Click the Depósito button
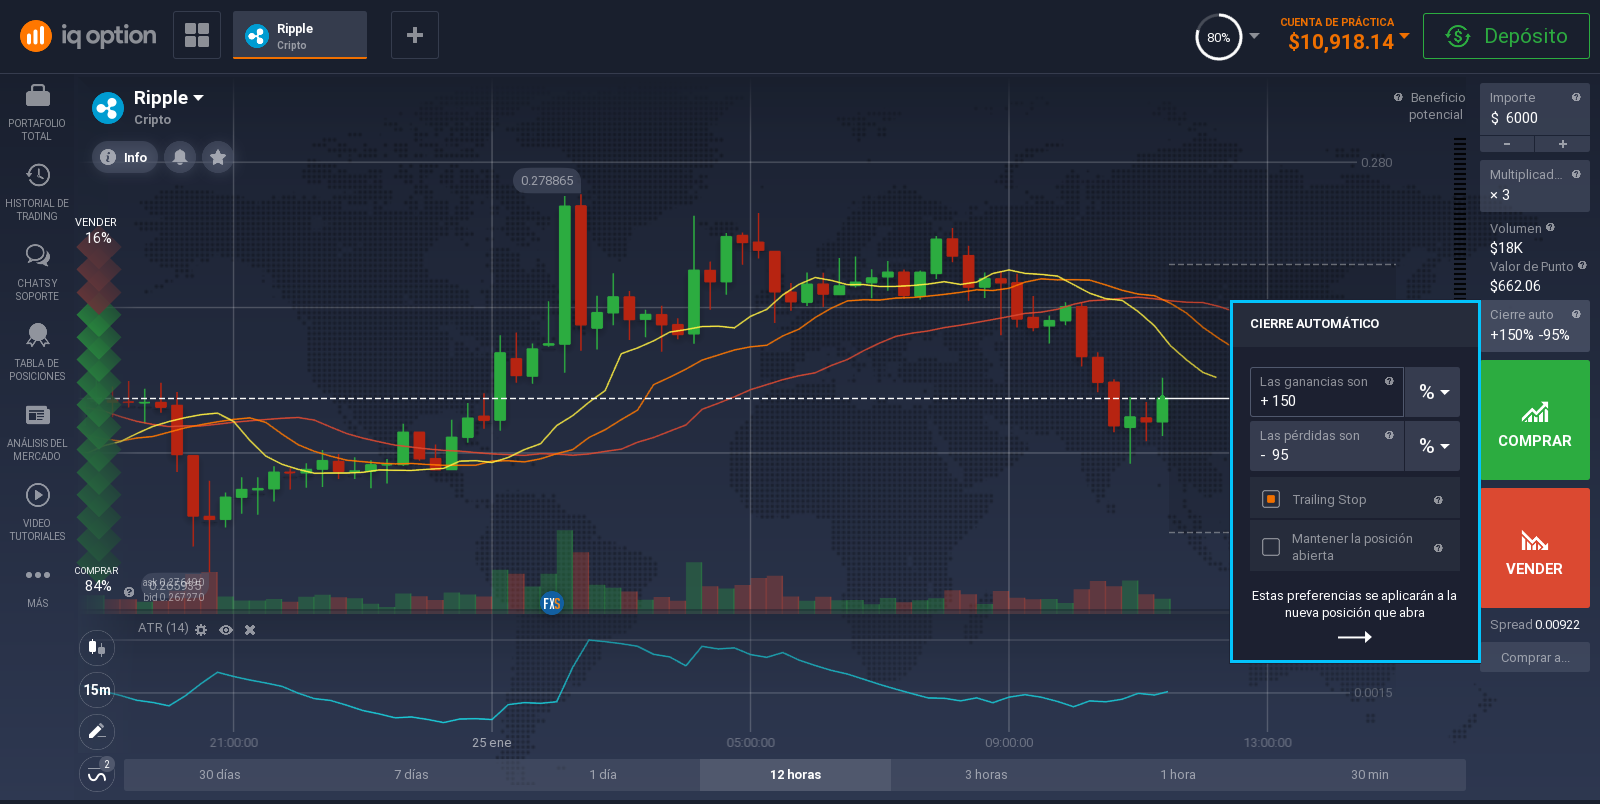Image resolution: width=1600 pixels, height=804 pixels. [x=1506, y=36]
